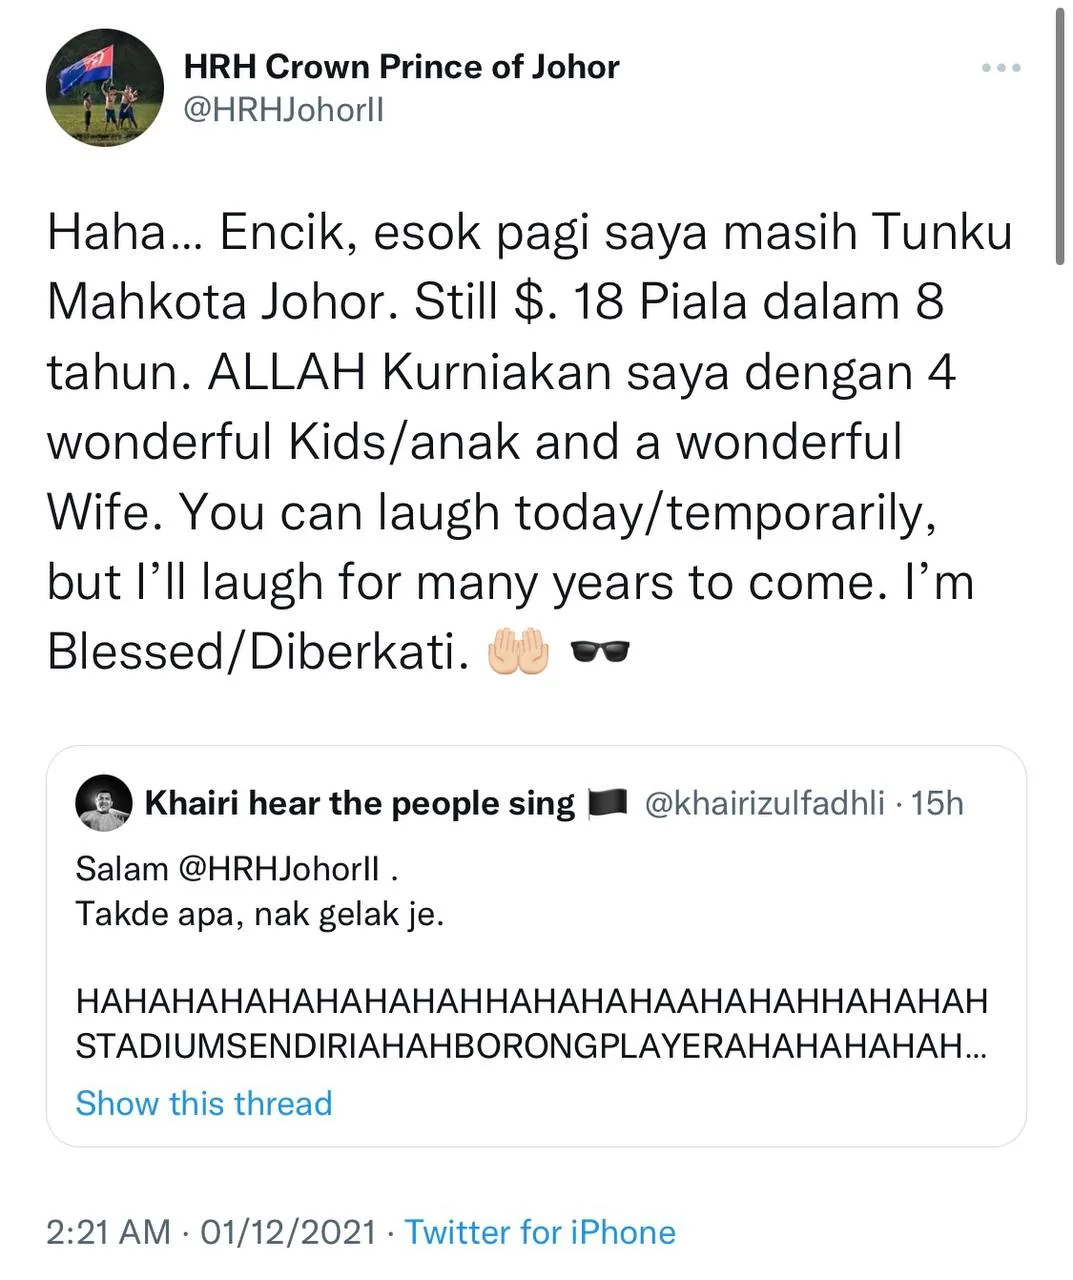This screenshot has width=1073, height=1280.
Task: Open the @khairizulfadhli handle in quoted tweet
Action: coord(765,803)
